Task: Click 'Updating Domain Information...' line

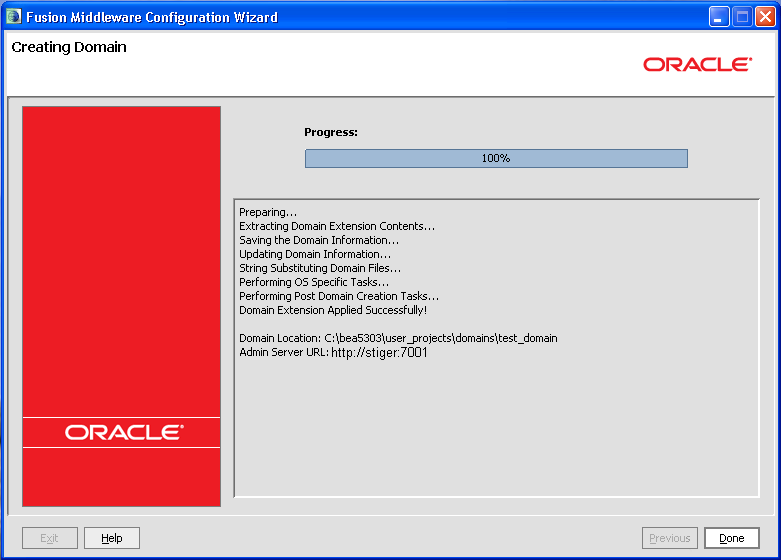Action: tap(315, 254)
